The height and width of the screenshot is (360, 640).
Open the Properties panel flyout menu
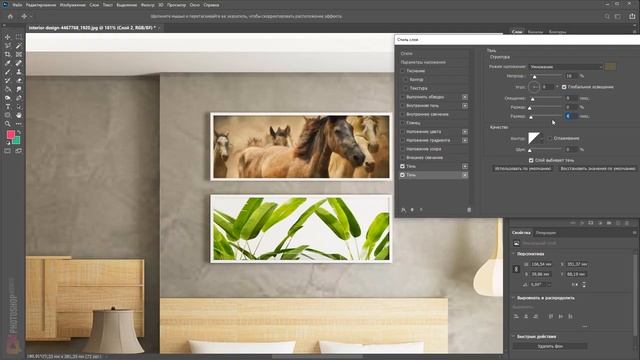tap(635, 233)
